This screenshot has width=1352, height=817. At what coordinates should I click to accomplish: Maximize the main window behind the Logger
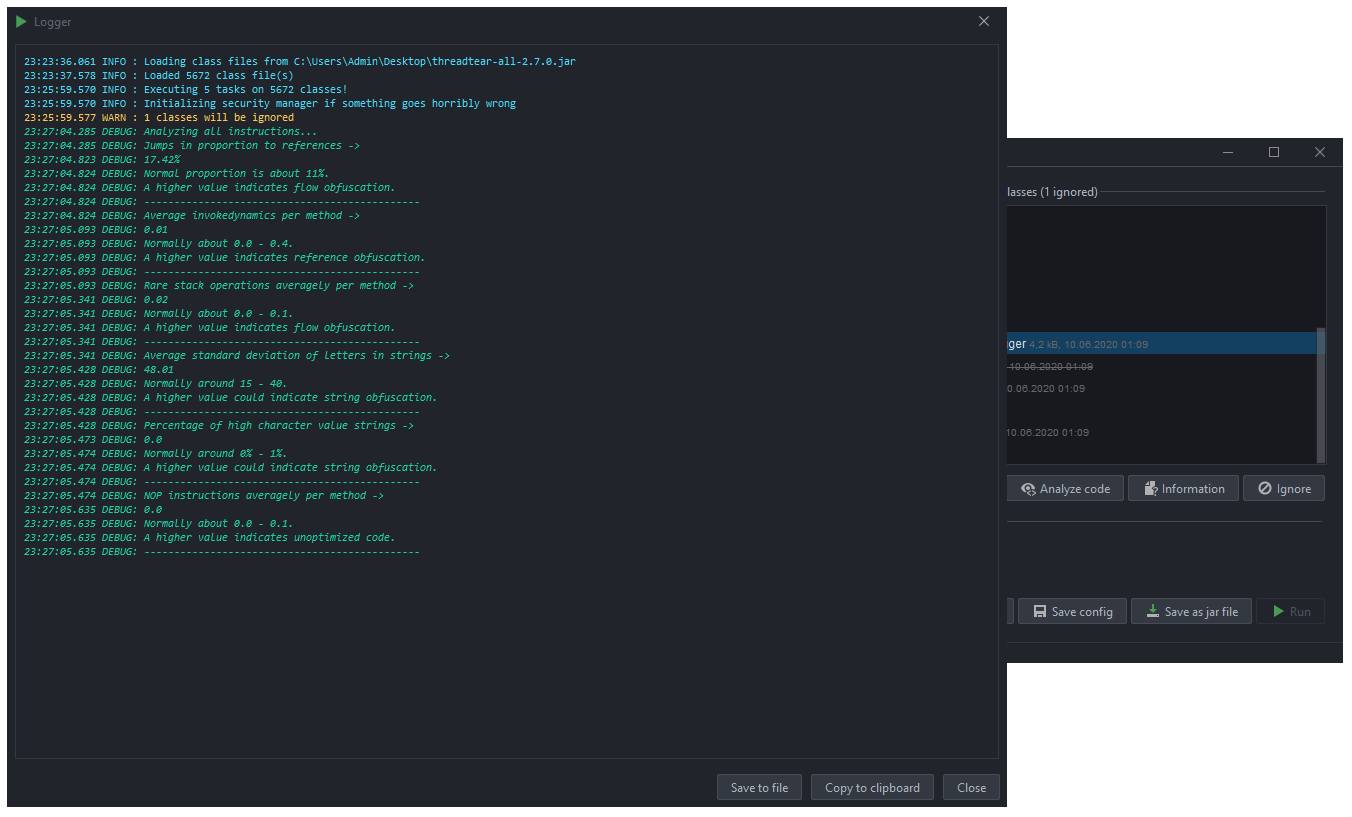click(x=1274, y=152)
